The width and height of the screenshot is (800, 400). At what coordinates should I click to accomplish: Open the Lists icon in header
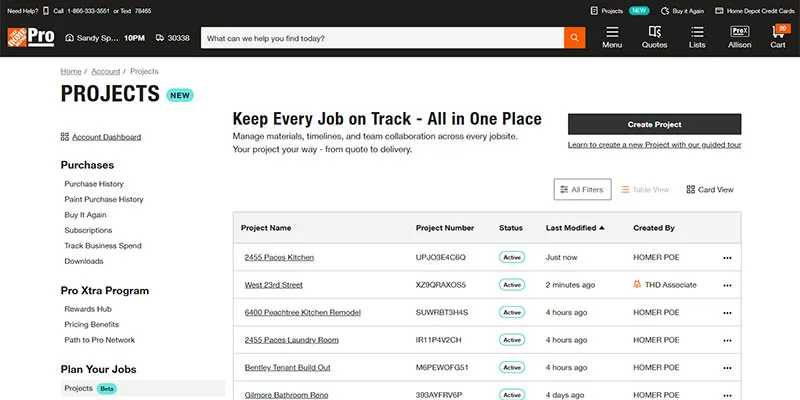(x=697, y=37)
